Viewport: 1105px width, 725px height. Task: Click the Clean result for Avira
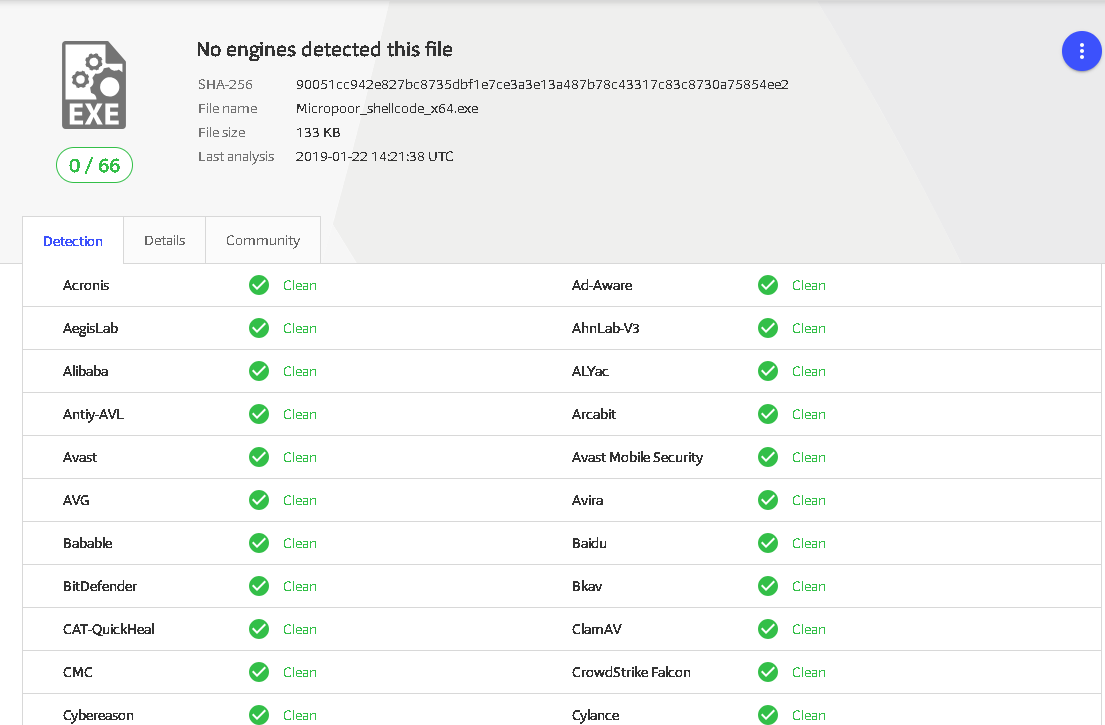coord(808,500)
